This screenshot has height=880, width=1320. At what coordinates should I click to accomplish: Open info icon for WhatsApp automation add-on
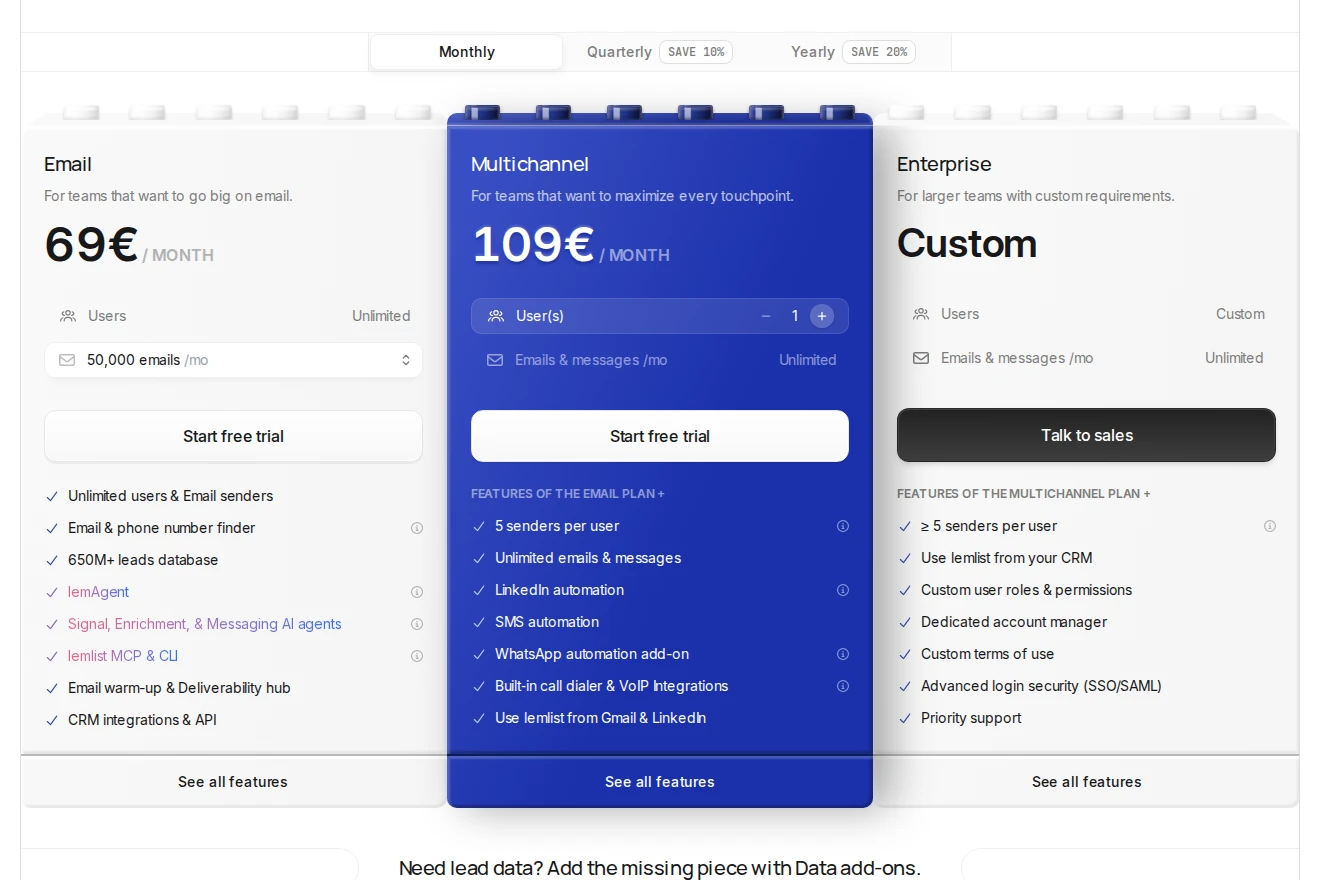point(843,654)
